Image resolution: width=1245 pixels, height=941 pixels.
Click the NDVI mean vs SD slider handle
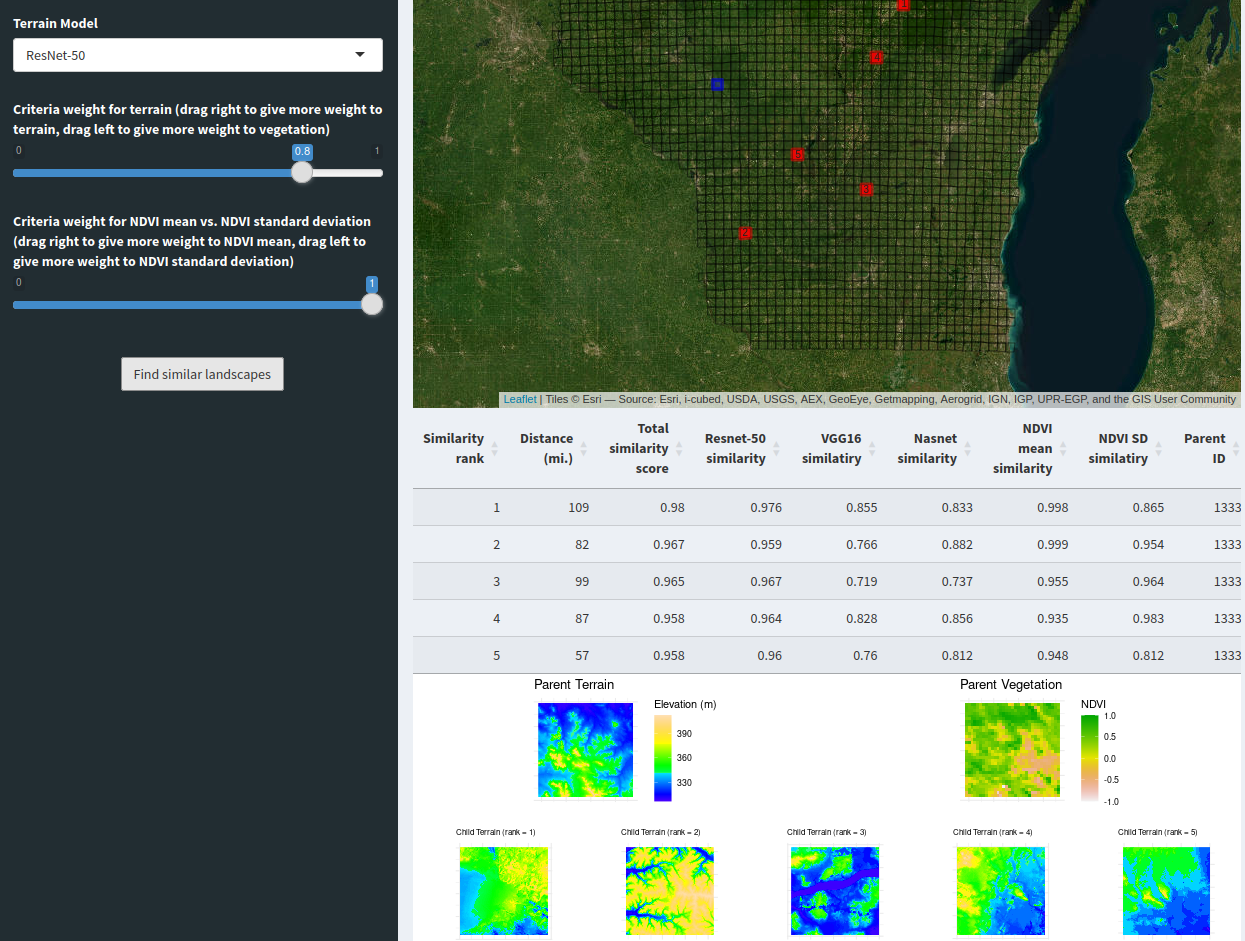click(372, 304)
